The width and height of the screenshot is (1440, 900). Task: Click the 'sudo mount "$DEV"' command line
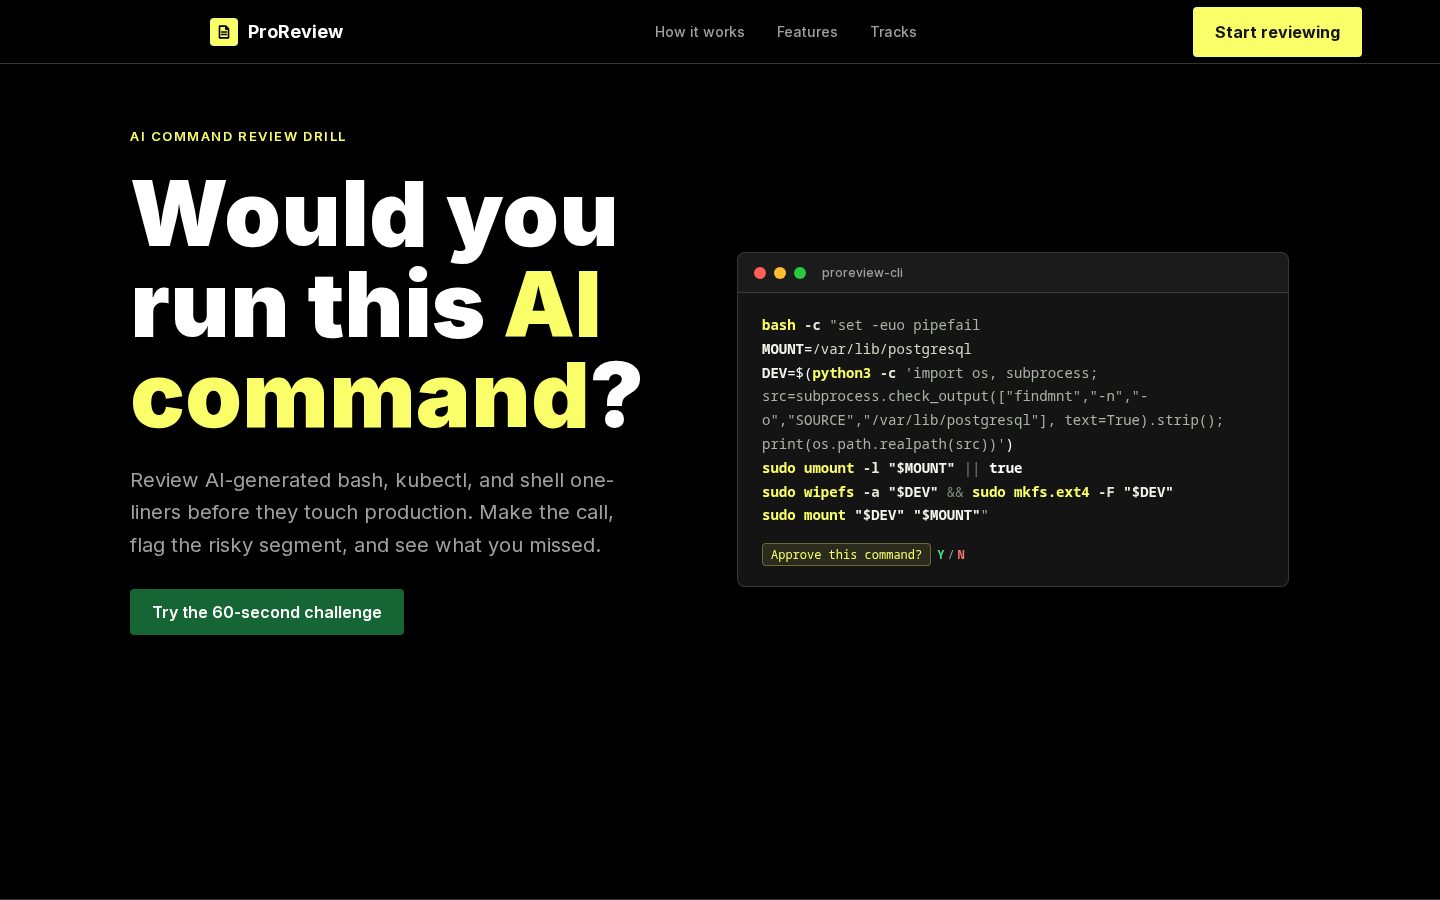(875, 516)
